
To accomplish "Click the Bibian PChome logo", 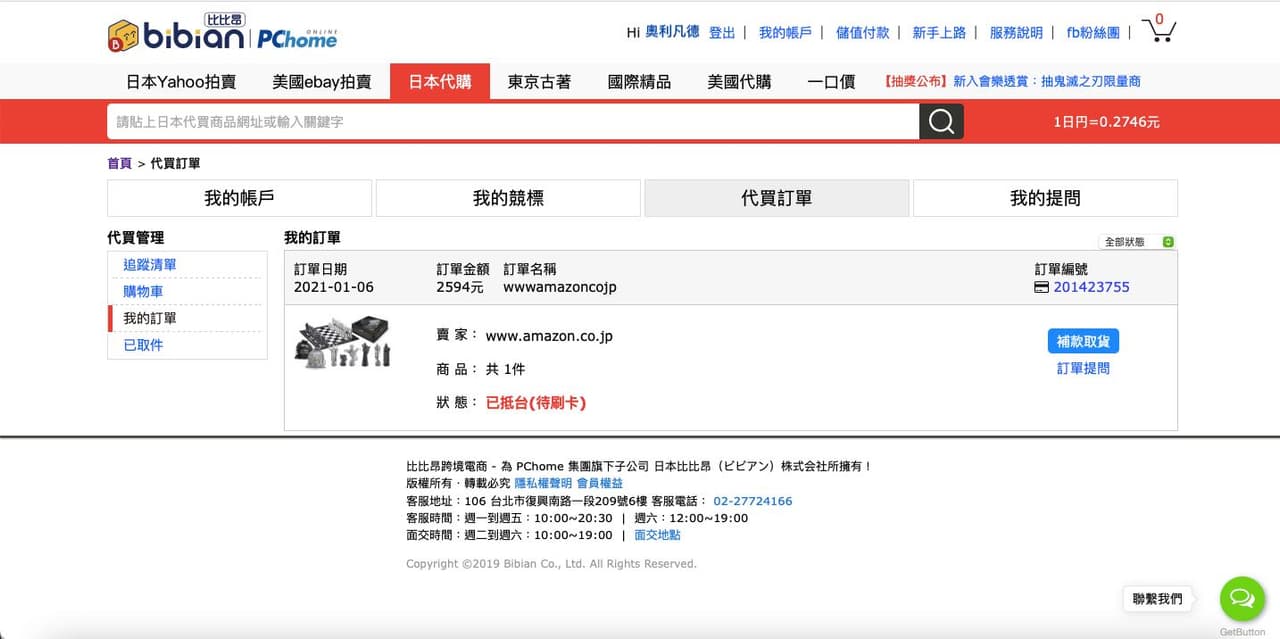I will (222, 32).
